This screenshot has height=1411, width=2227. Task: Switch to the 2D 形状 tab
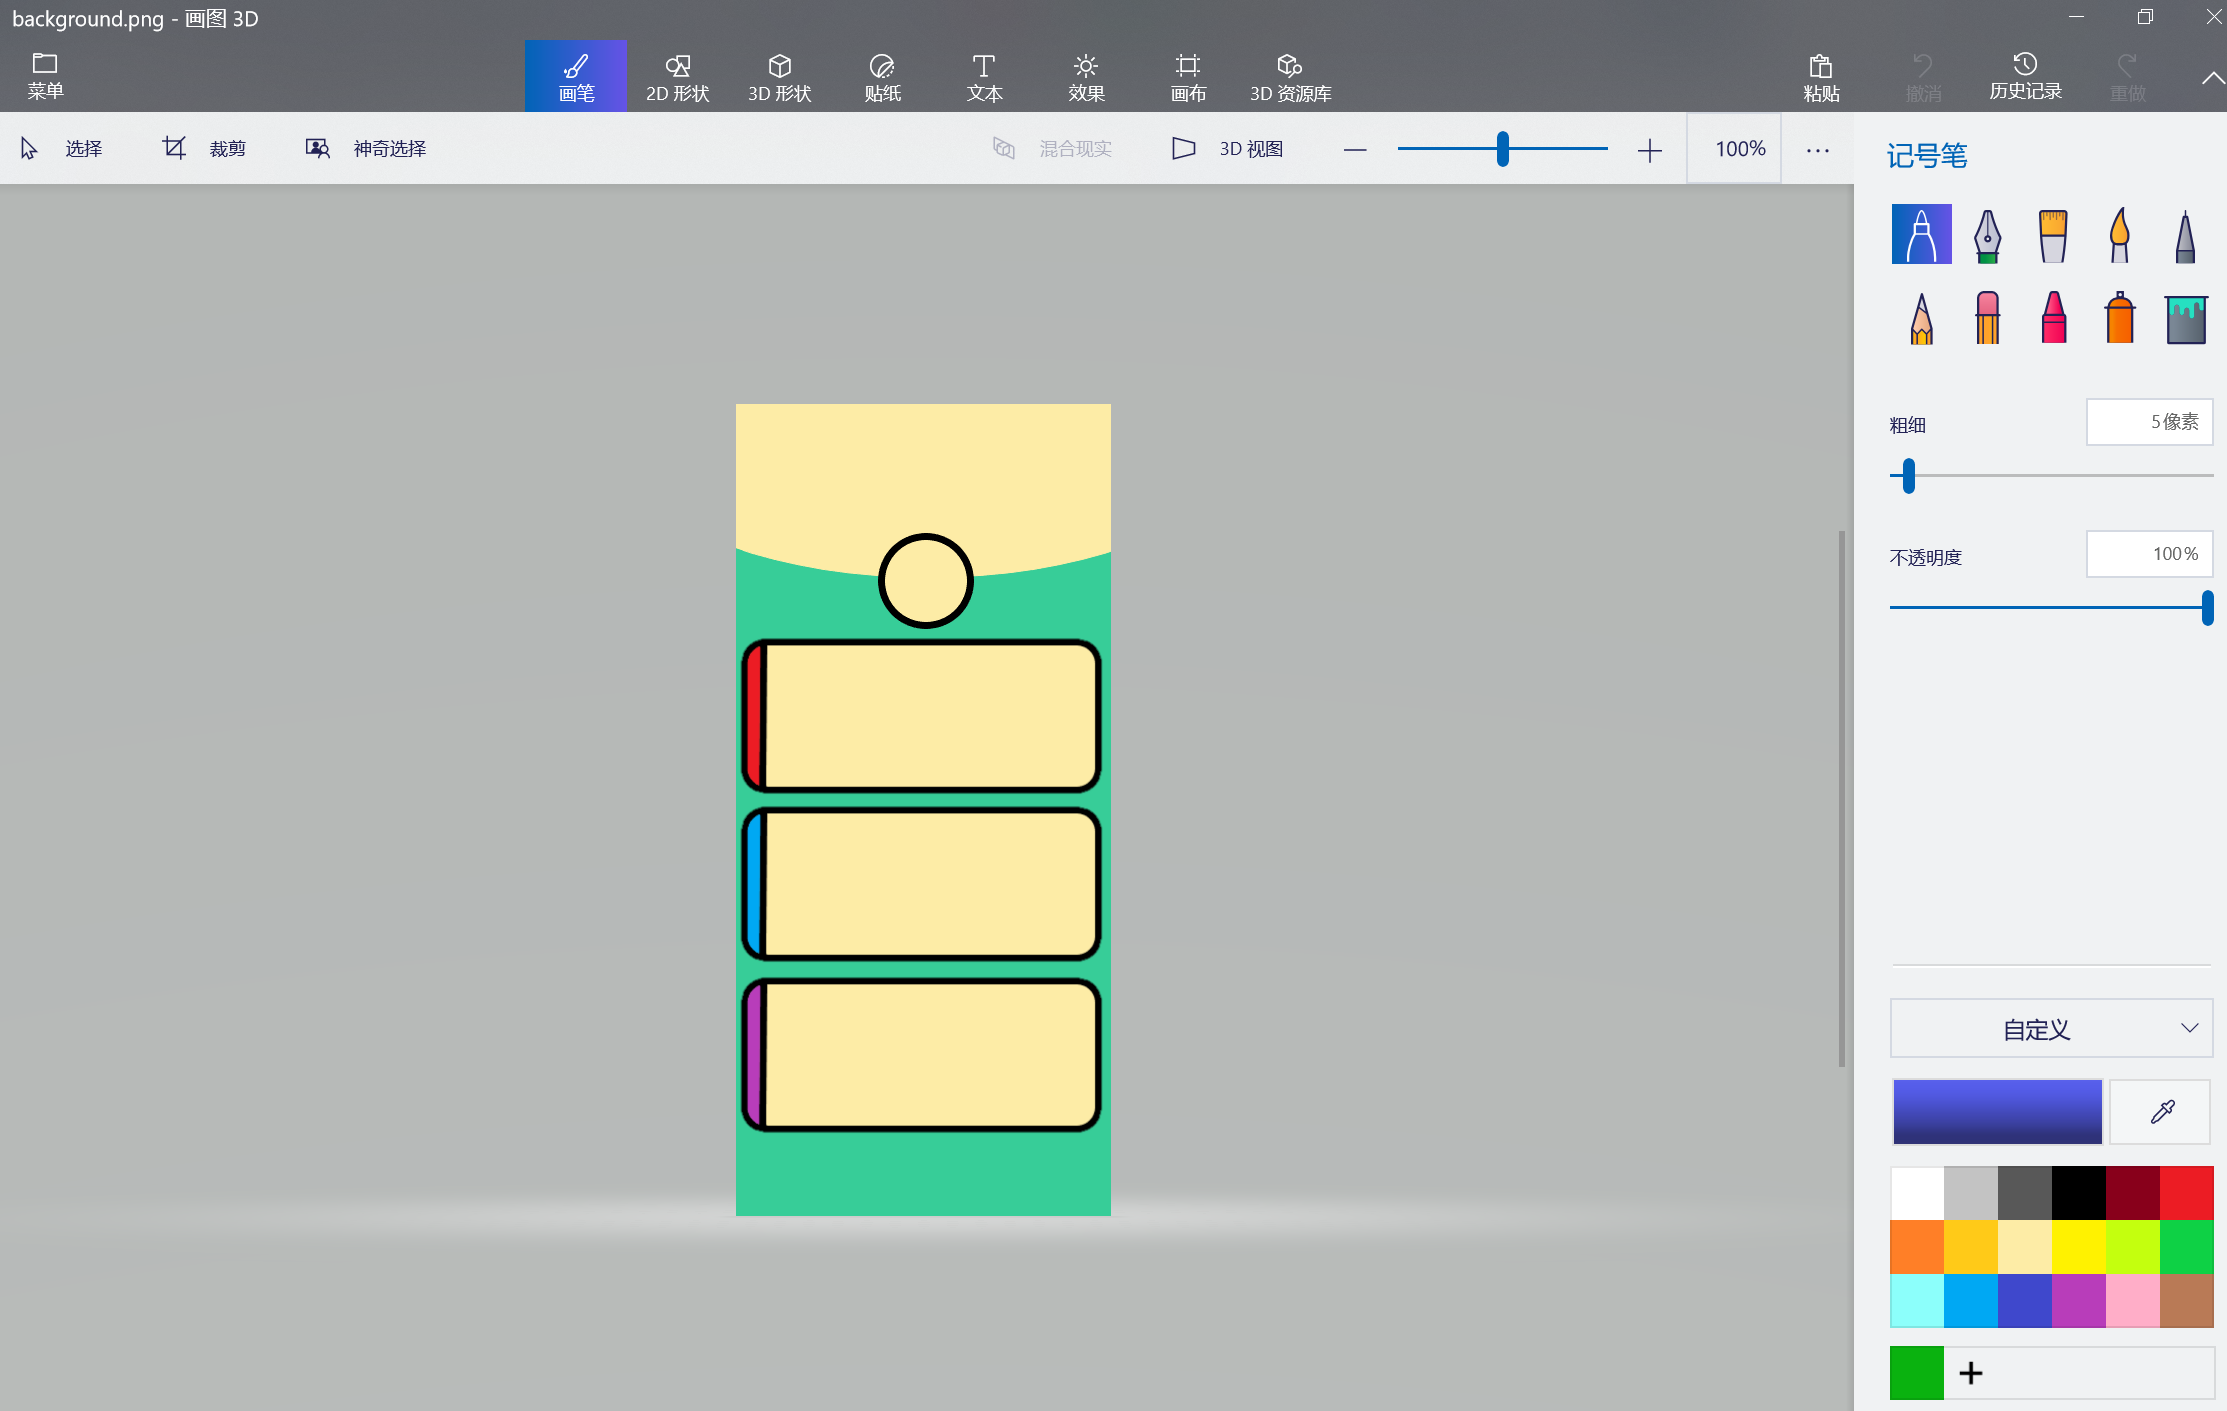point(677,77)
